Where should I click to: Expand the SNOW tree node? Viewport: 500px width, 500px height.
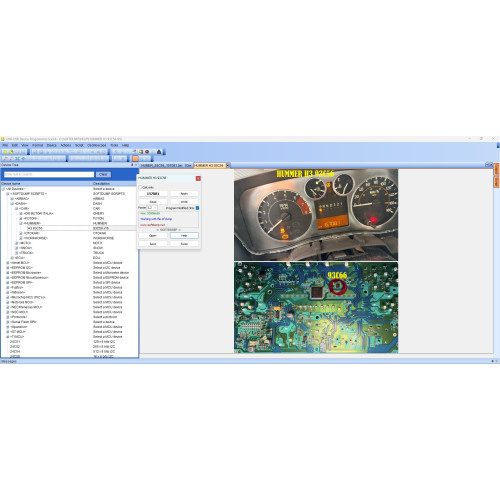[16, 248]
